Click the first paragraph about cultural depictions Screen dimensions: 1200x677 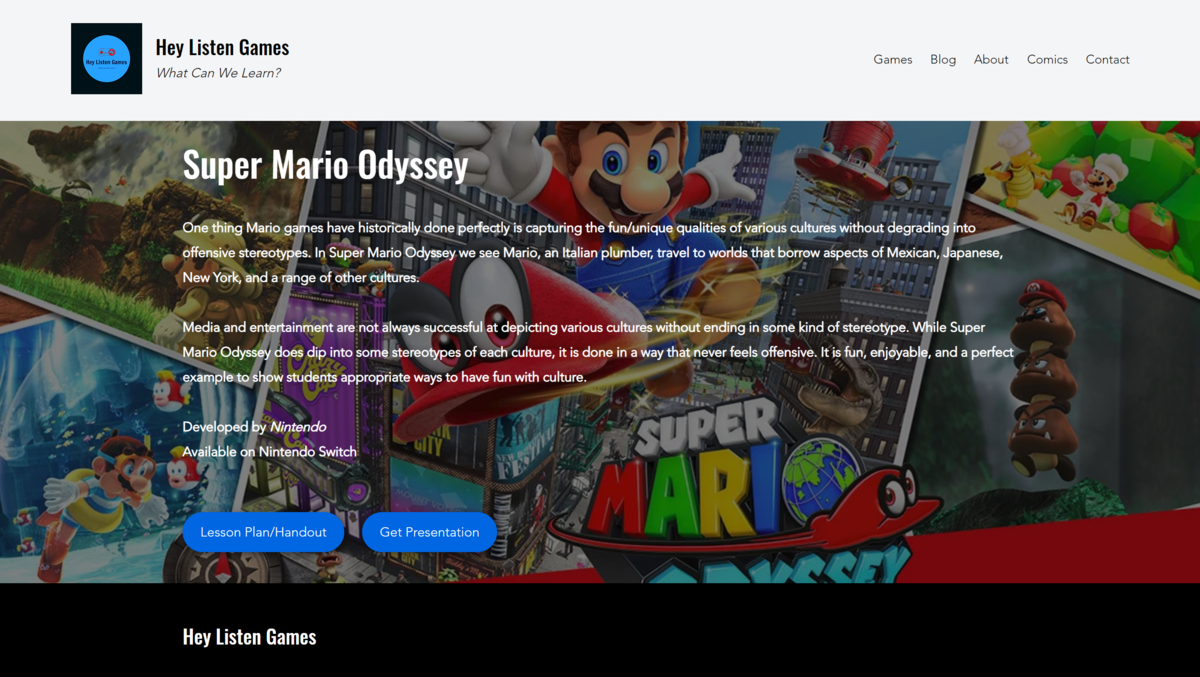(590, 252)
